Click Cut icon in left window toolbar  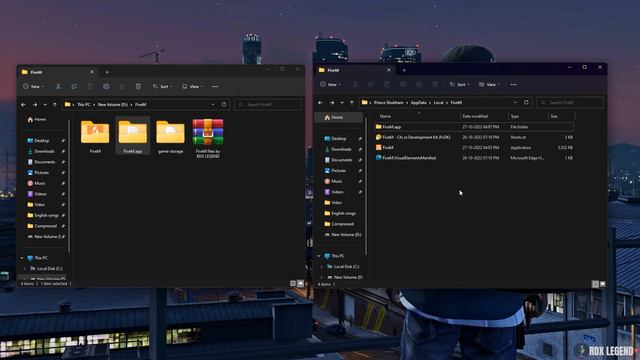pos(58,87)
